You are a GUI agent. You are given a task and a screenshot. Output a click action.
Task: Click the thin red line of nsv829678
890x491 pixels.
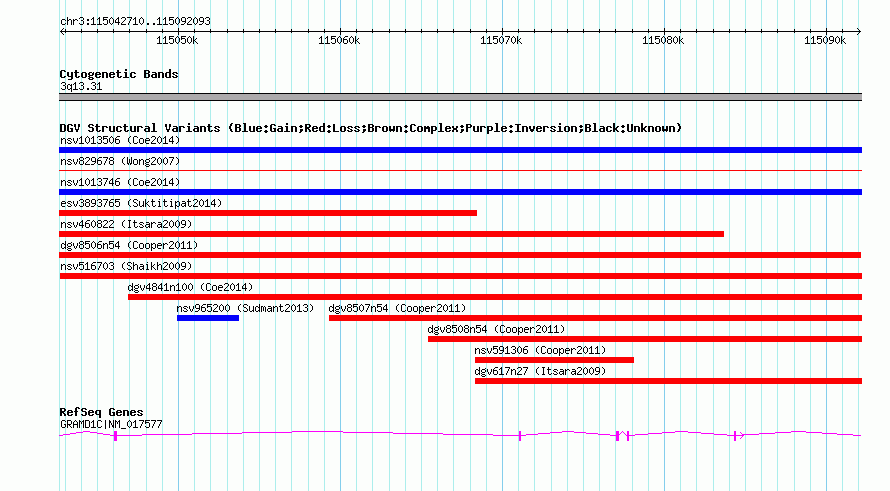point(460,170)
